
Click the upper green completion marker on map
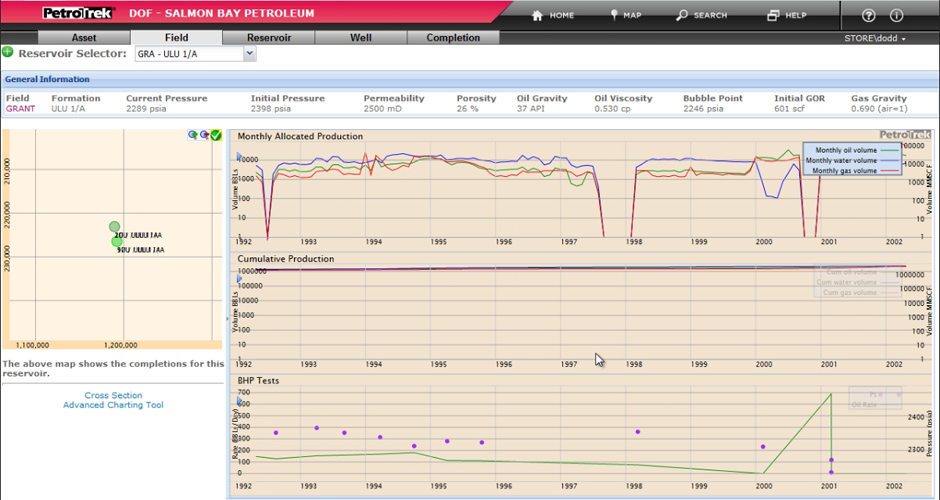[115, 227]
